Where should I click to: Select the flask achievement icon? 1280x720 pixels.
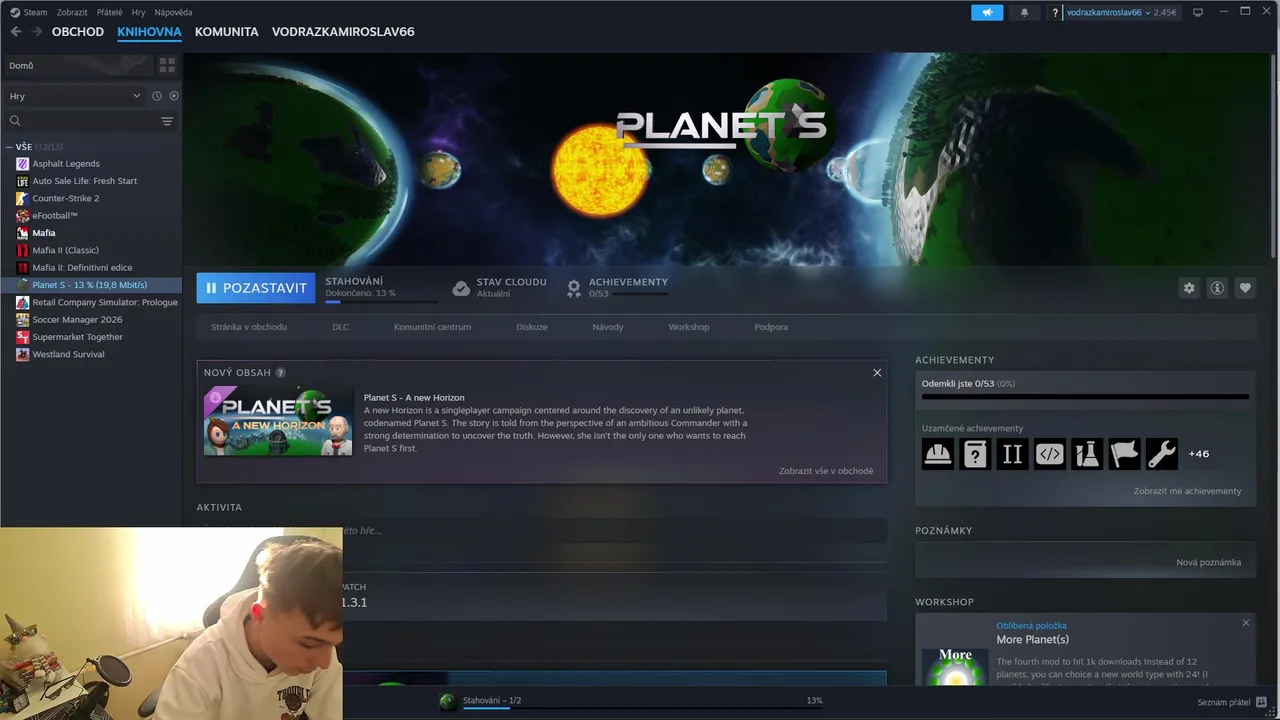pos(1087,454)
